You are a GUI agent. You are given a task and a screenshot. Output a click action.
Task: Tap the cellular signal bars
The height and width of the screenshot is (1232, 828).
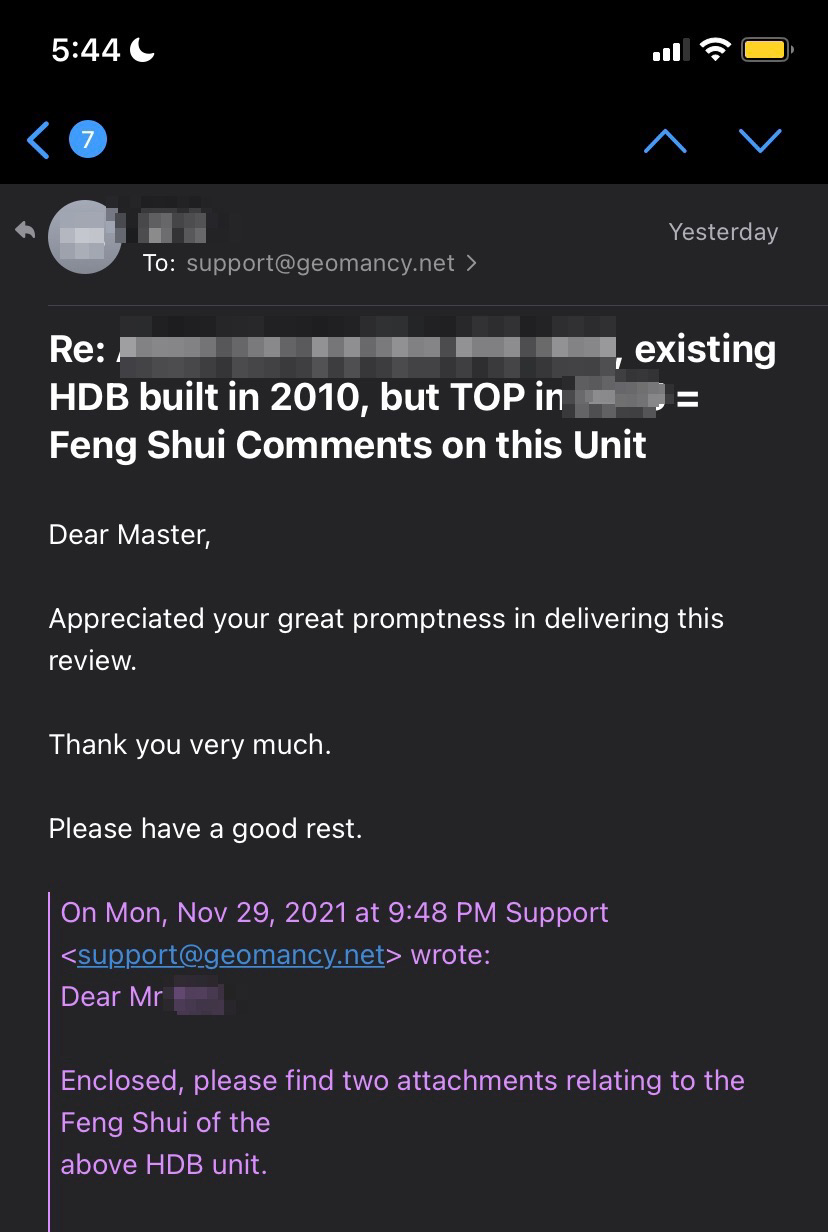click(x=667, y=50)
